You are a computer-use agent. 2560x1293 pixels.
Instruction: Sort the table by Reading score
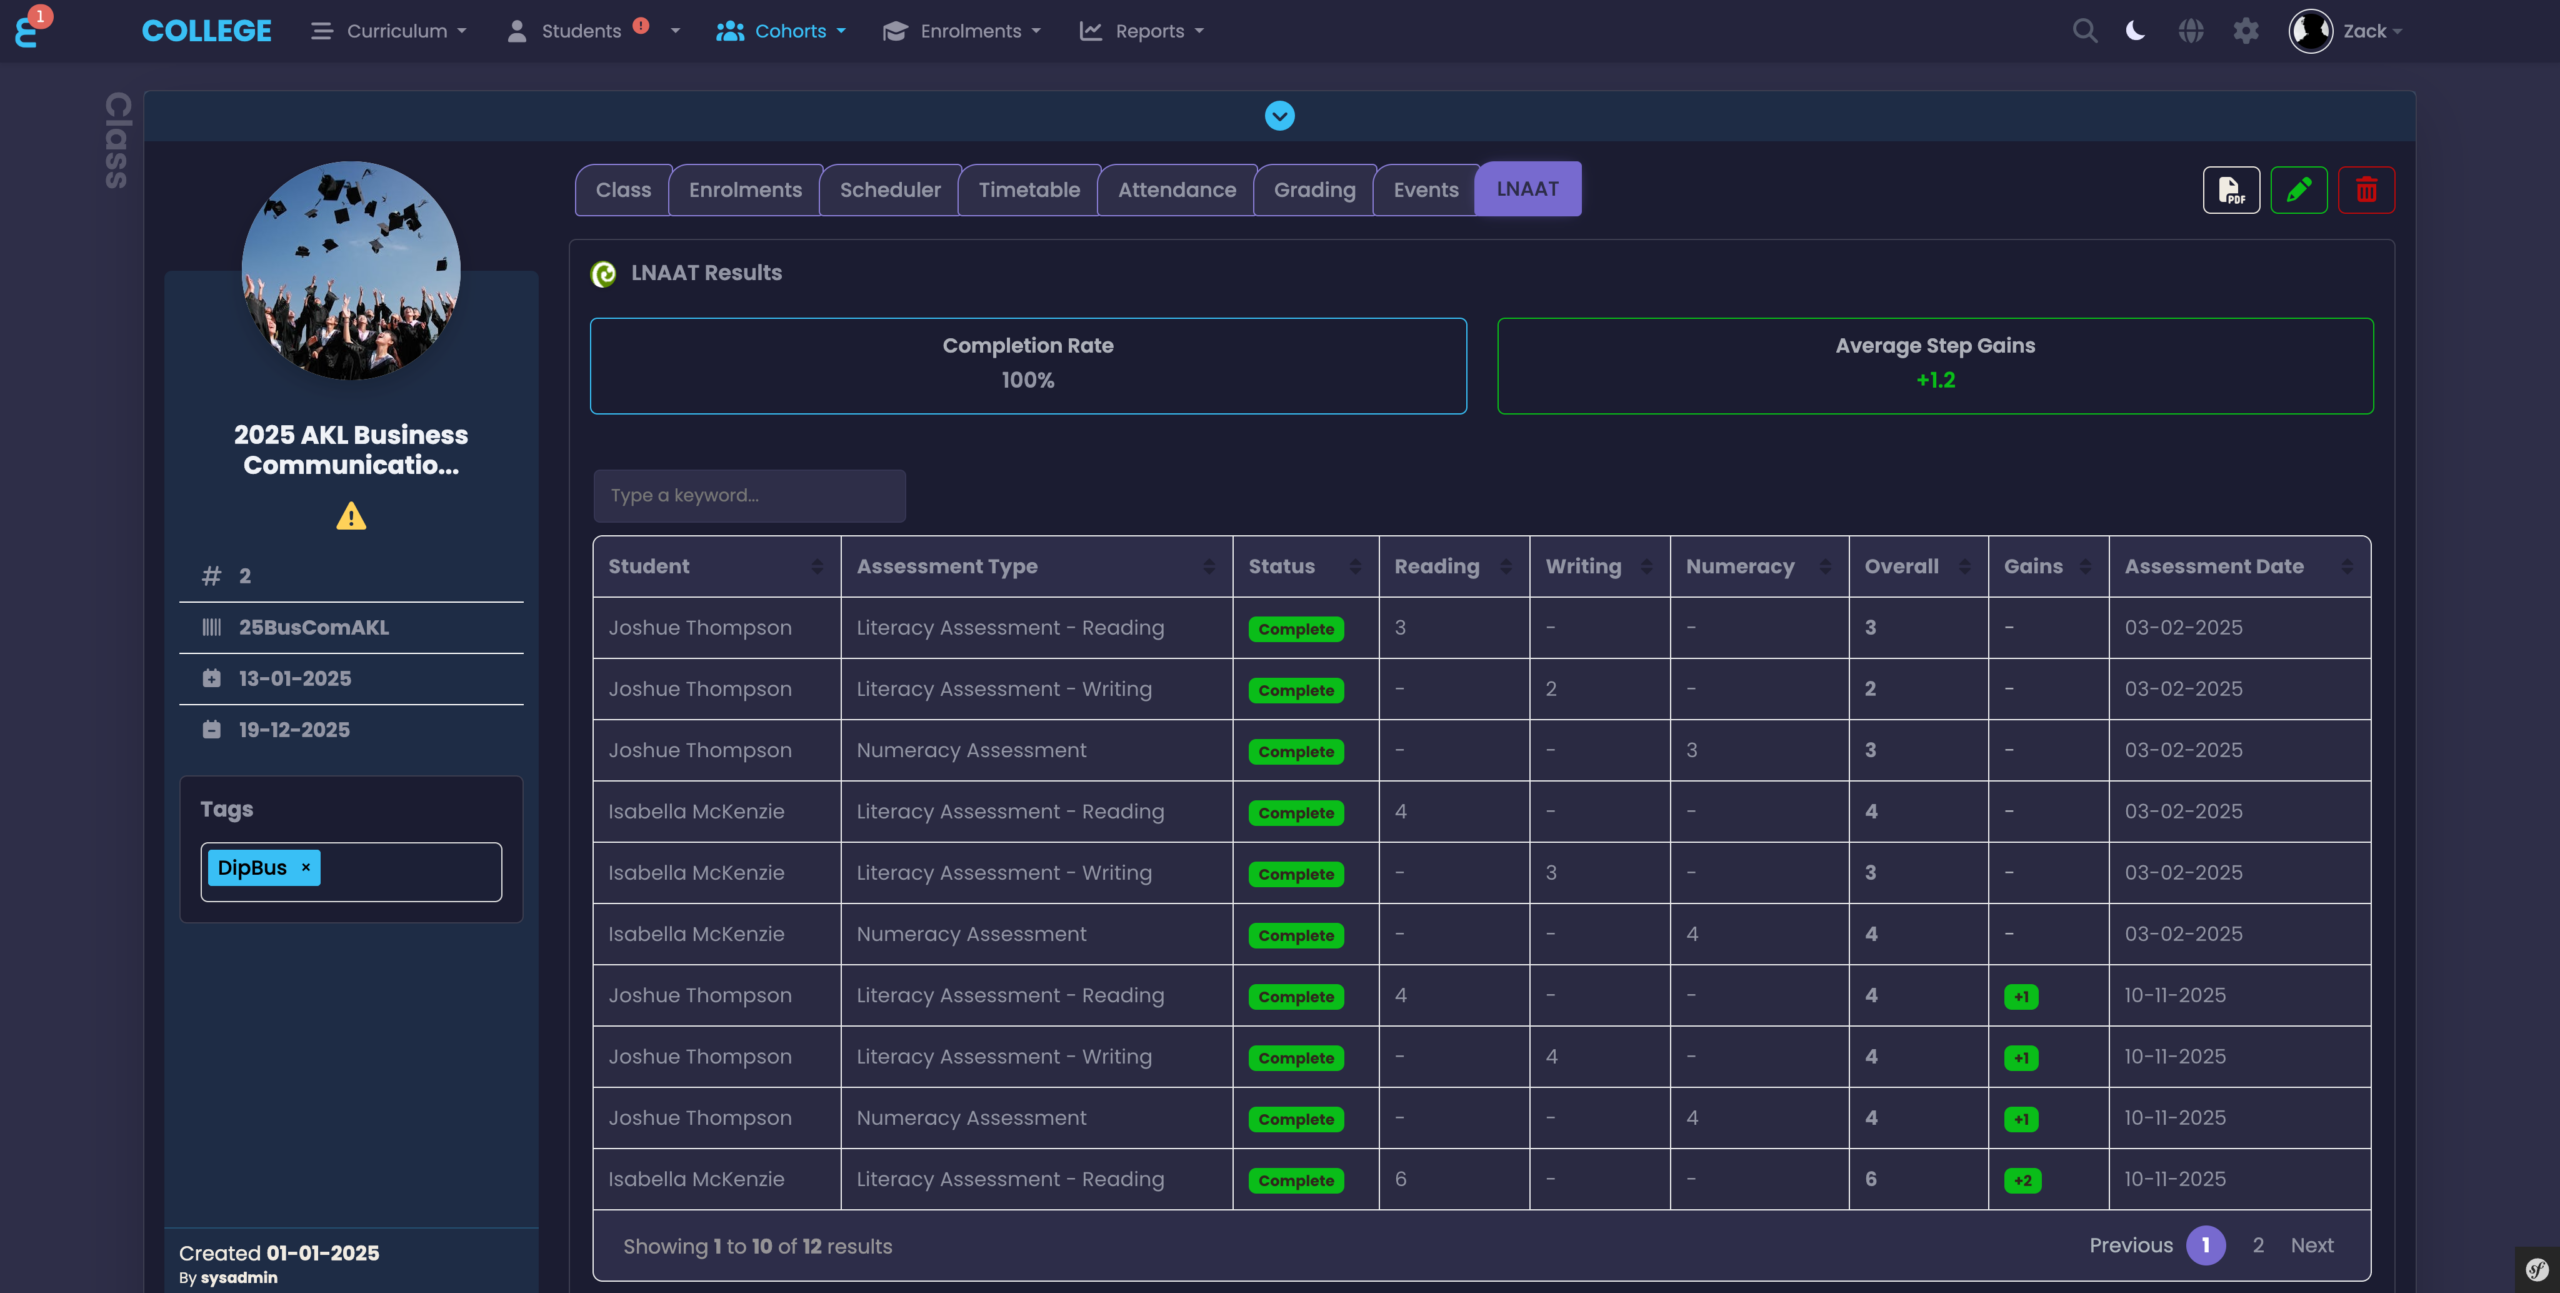(1504, 566)
